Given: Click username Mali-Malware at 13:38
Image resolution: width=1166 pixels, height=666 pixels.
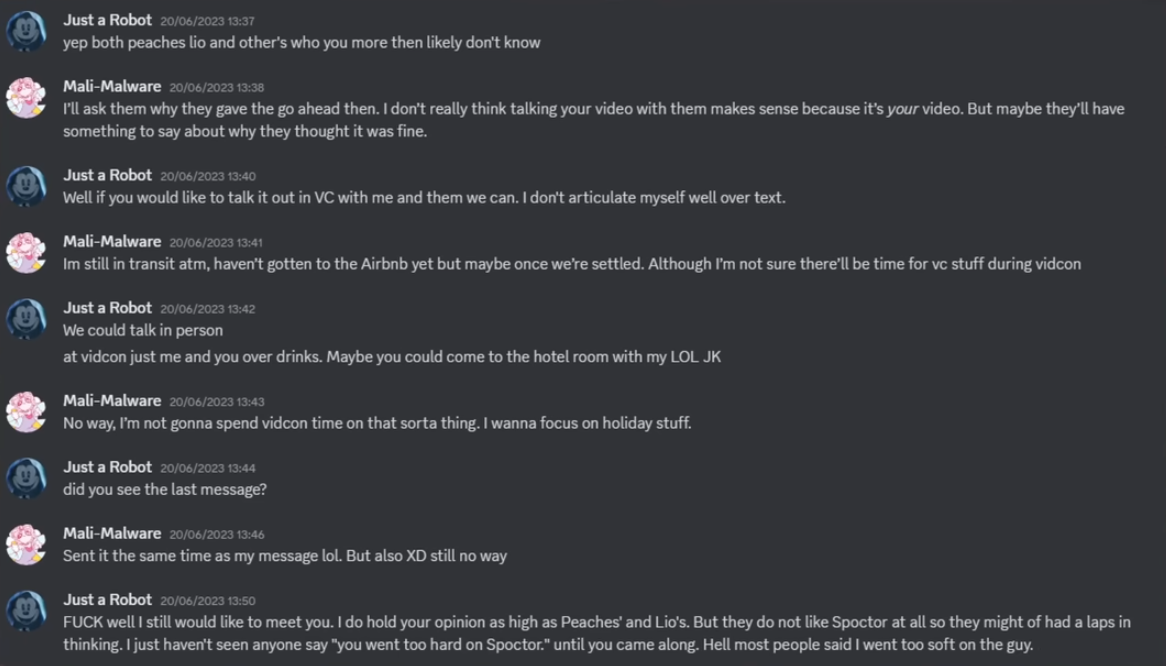Looking at the screenshot, I should [x=112, y=86].
